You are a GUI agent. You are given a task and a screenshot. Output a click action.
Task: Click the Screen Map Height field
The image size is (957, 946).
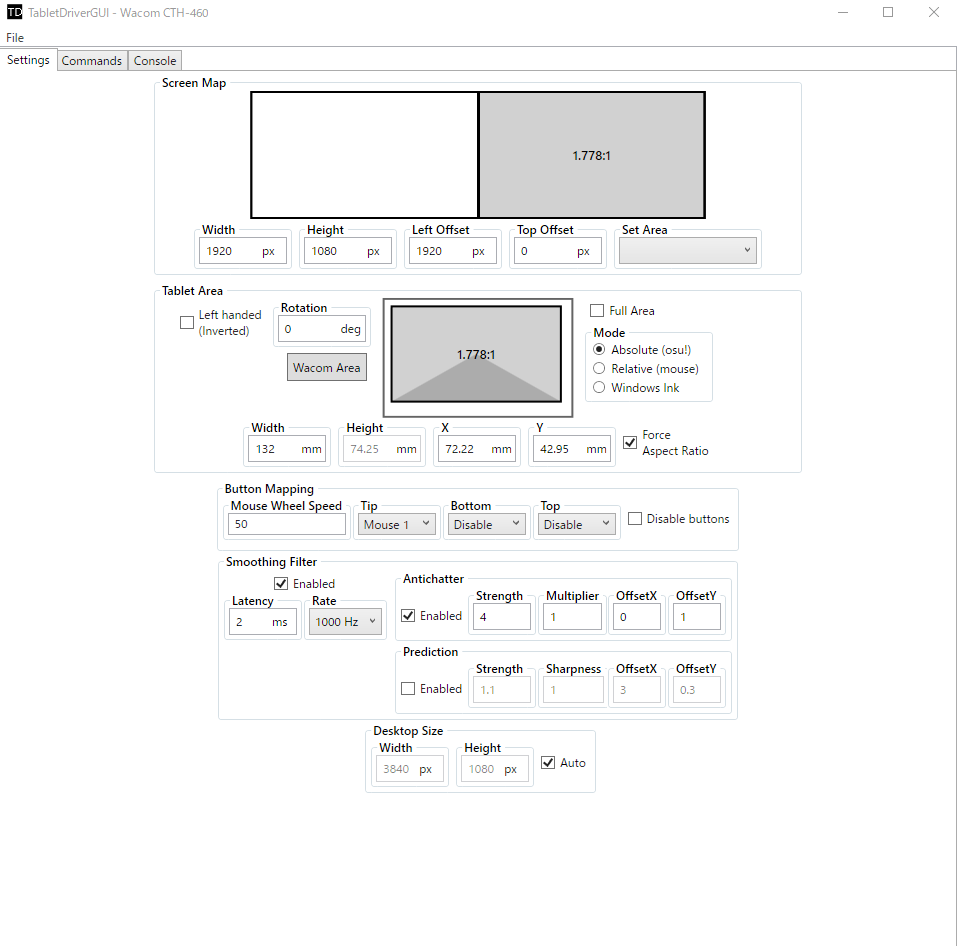coord(348,251)
